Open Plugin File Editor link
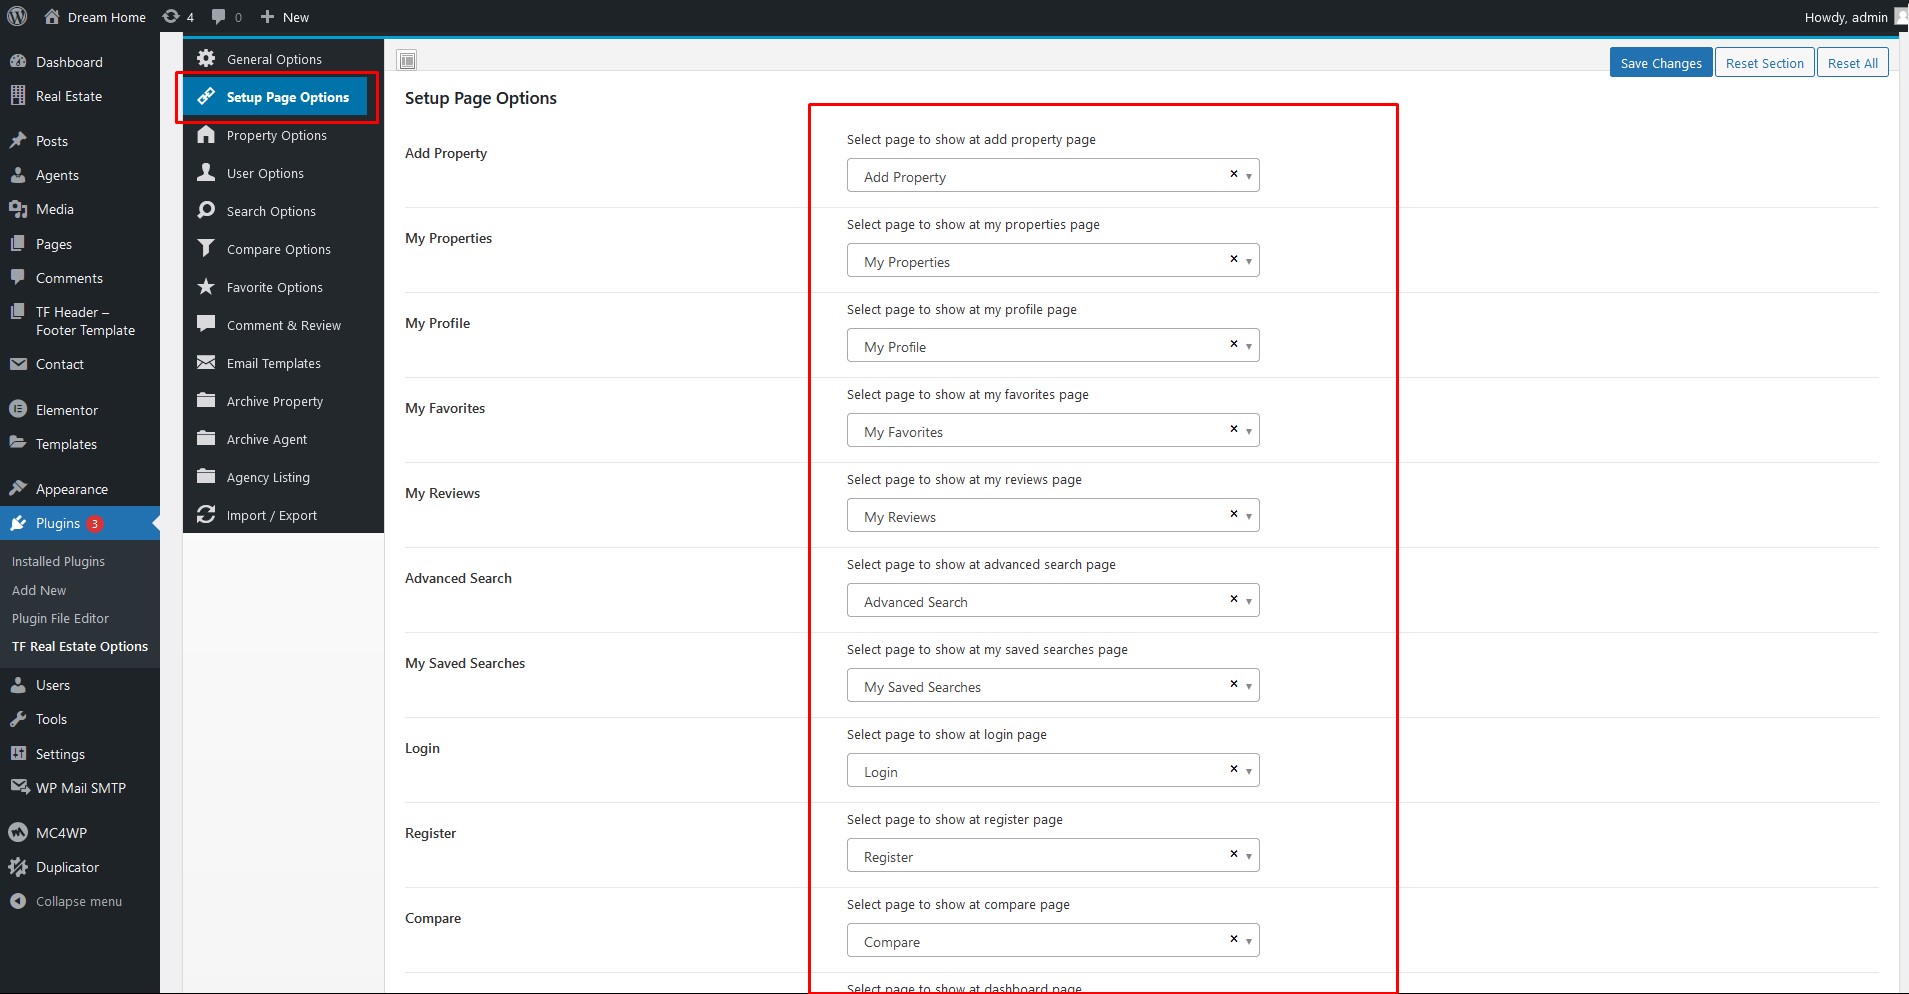 tap(60, 618)
